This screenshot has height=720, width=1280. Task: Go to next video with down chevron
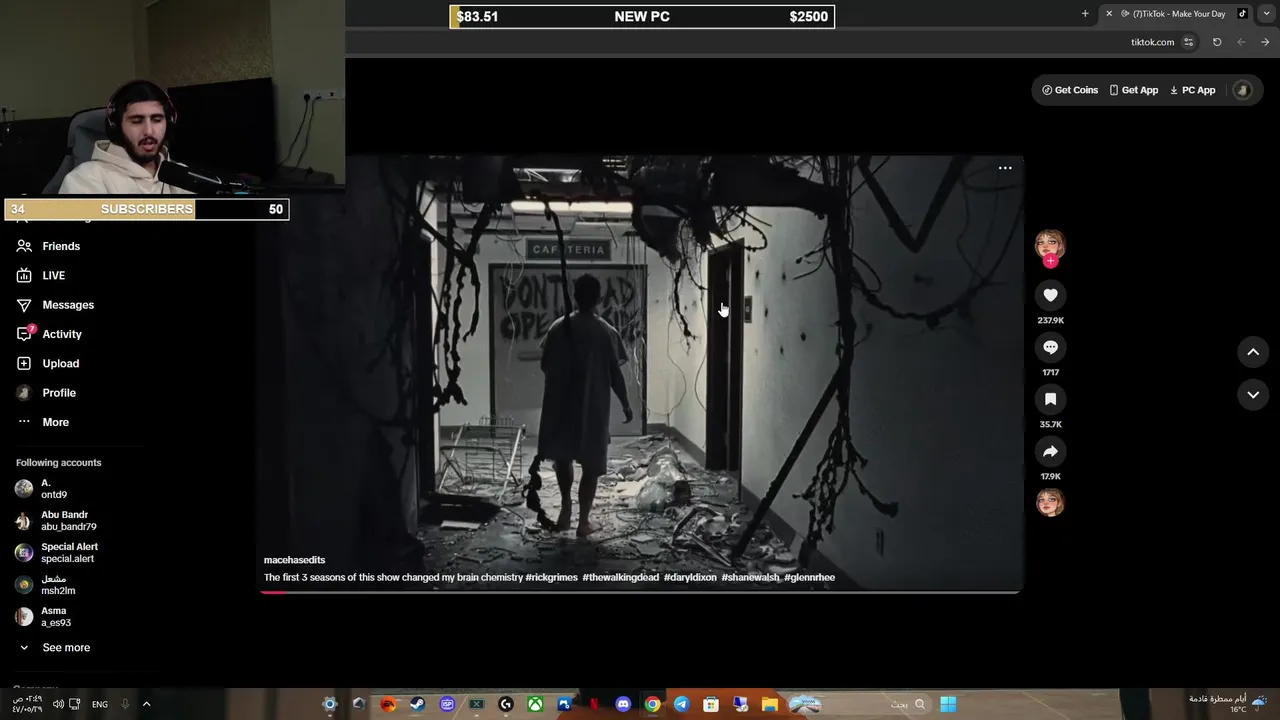pyautogui.click(x=1253, y=395)
